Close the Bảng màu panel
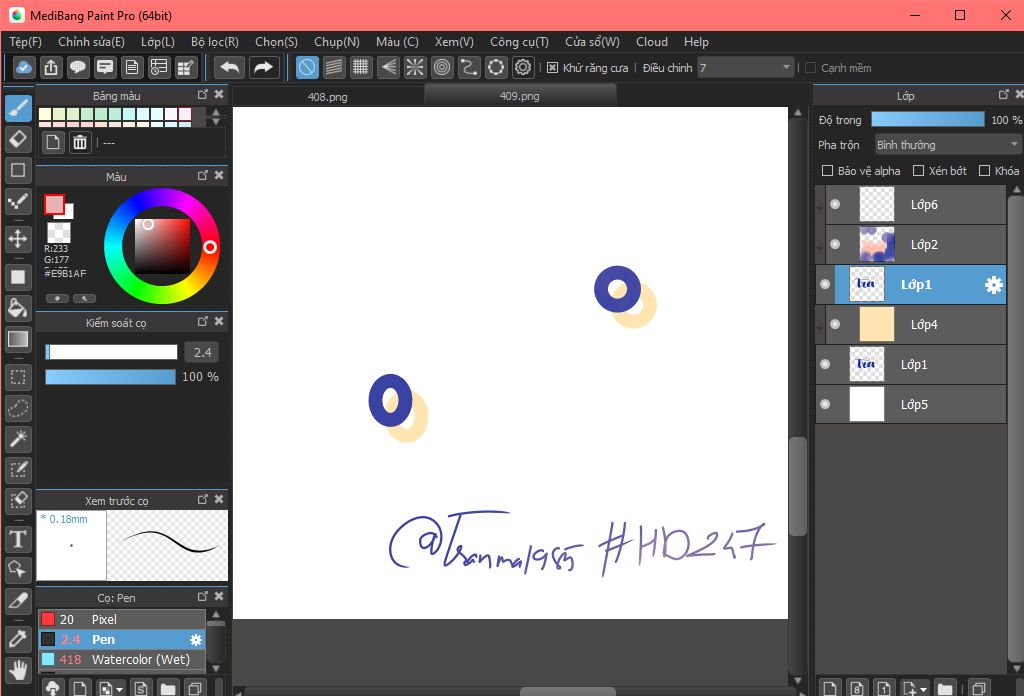The width and height of the screenshot is (1024, 696). [x=219, y=95]
